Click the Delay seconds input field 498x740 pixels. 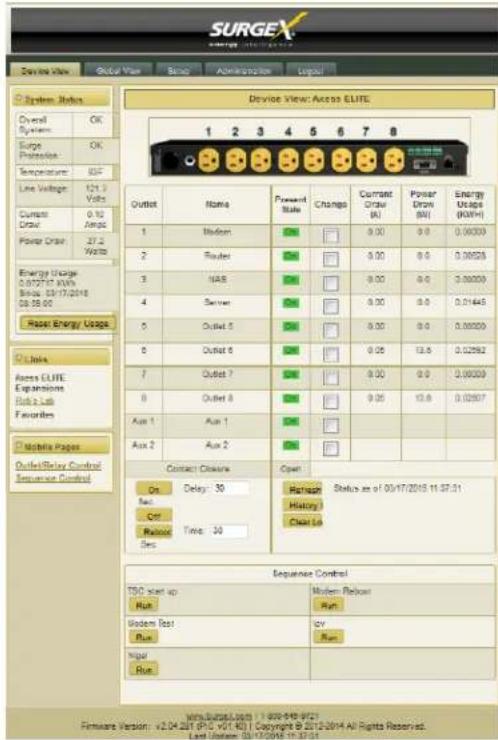[x=231, y=488]
